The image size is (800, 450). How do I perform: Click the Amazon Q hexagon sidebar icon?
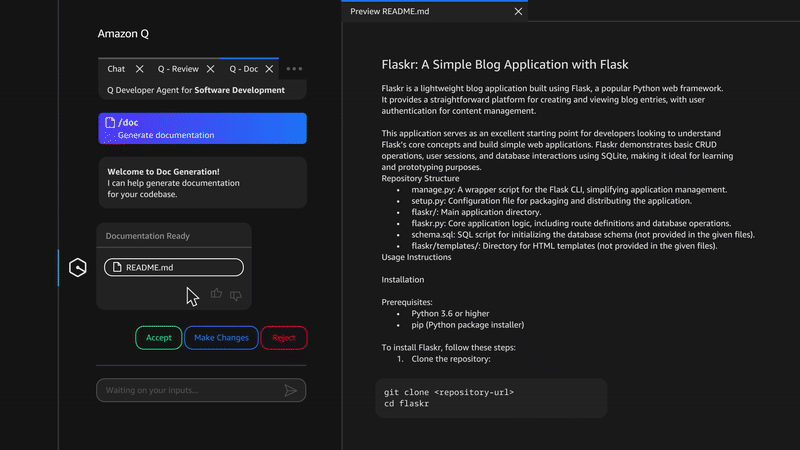click(78, 267)
